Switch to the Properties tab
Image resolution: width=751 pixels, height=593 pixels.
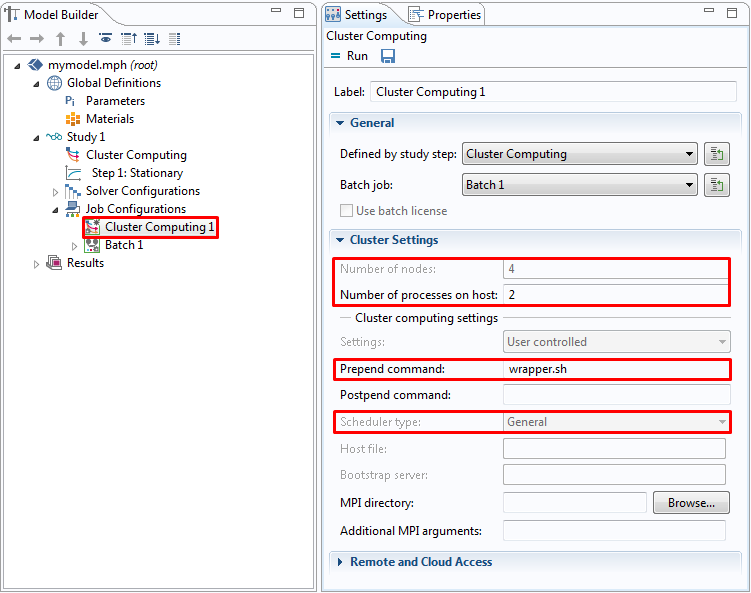pyautogui.click(x=445, y=15)
